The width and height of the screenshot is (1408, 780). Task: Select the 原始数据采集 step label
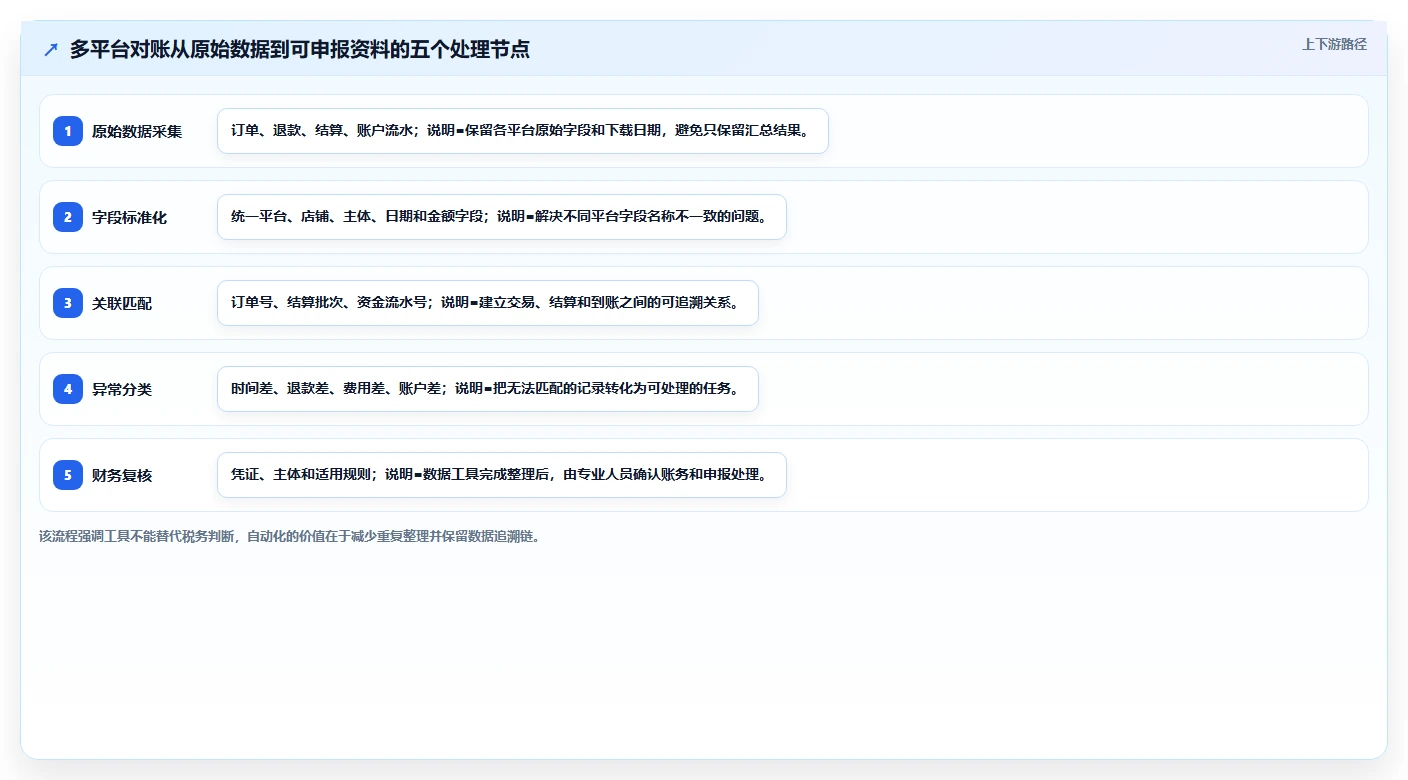click(x=137, y=131)
